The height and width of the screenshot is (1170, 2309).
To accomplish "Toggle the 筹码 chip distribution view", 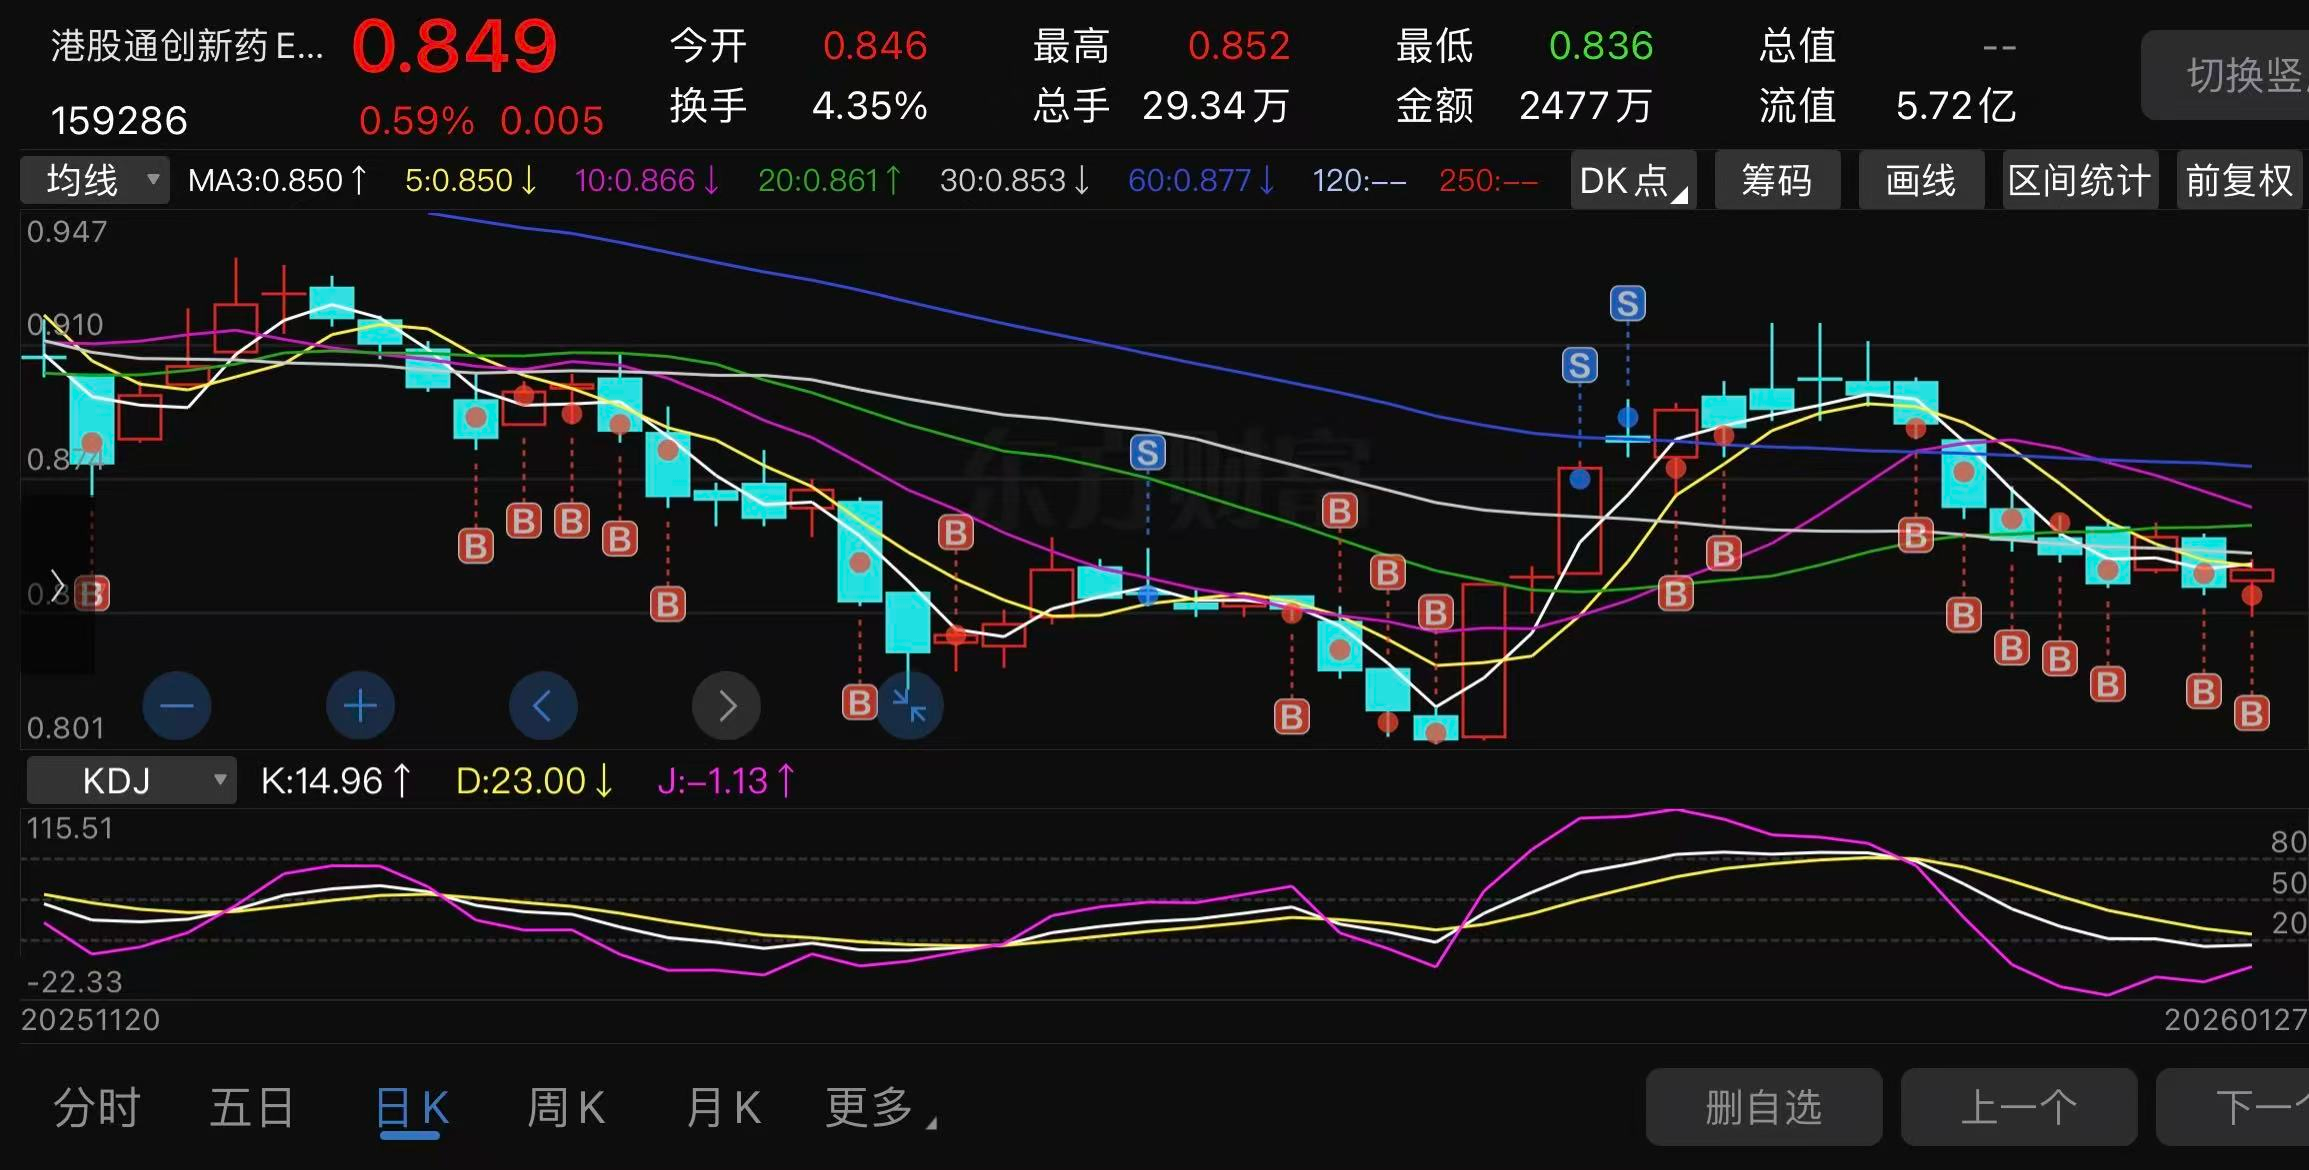I will [1777, 181].
